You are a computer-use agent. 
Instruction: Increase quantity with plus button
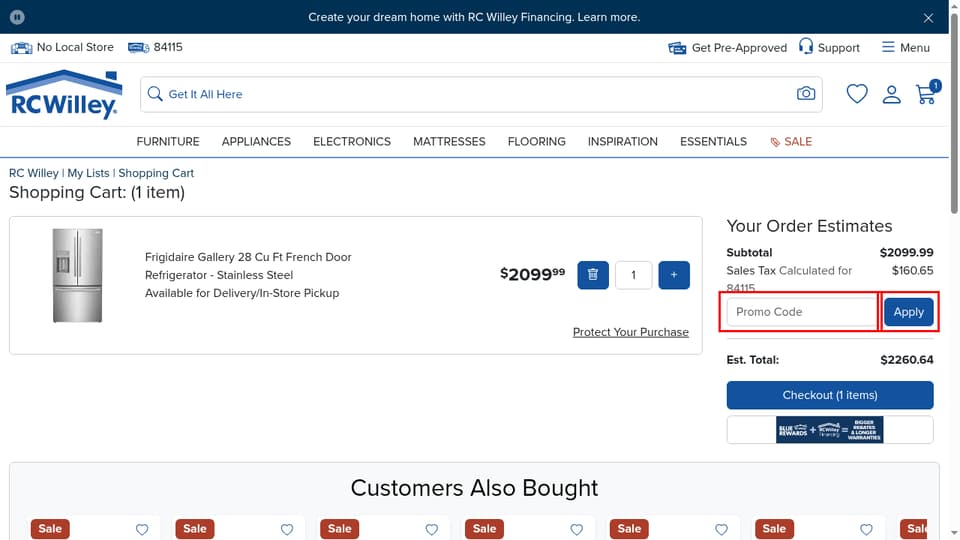click(673, 275)
